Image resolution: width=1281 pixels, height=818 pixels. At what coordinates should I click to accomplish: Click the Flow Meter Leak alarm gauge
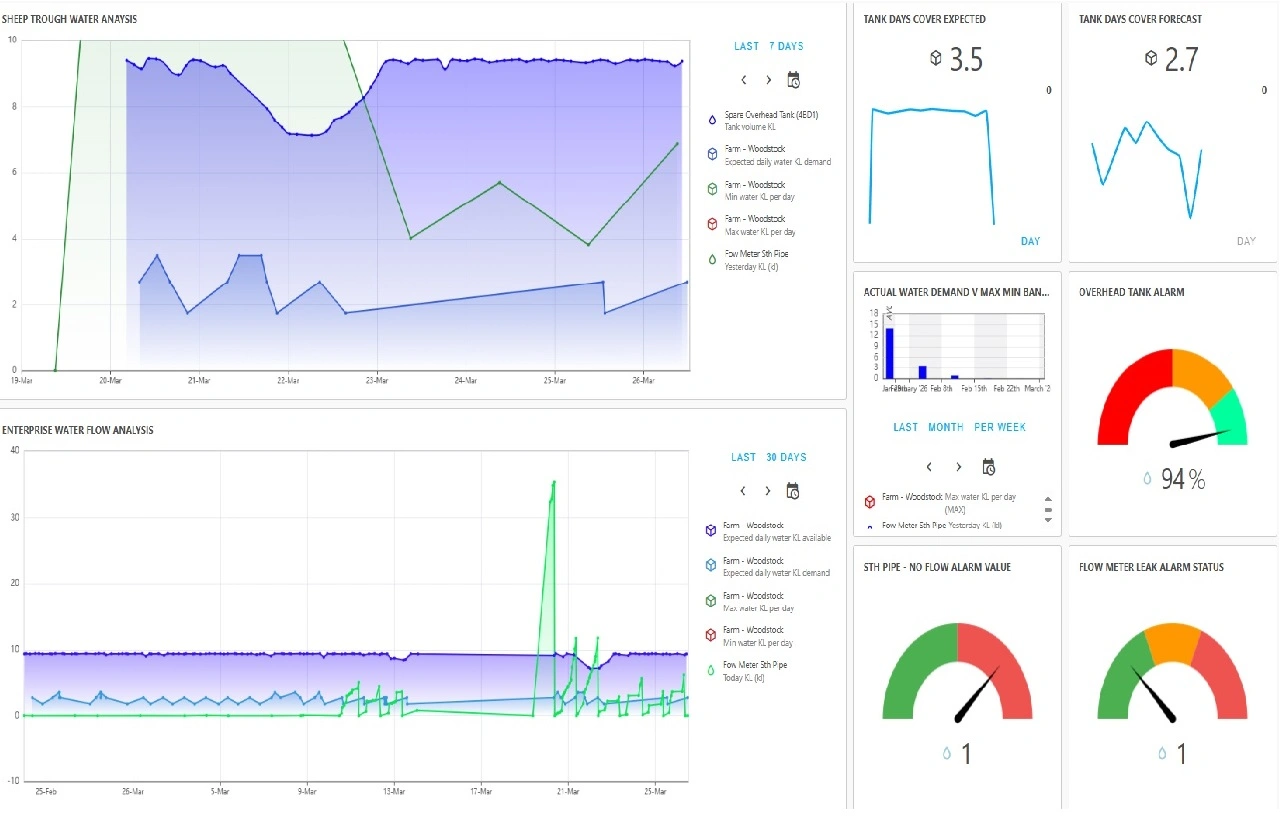tap(1173, 671)
